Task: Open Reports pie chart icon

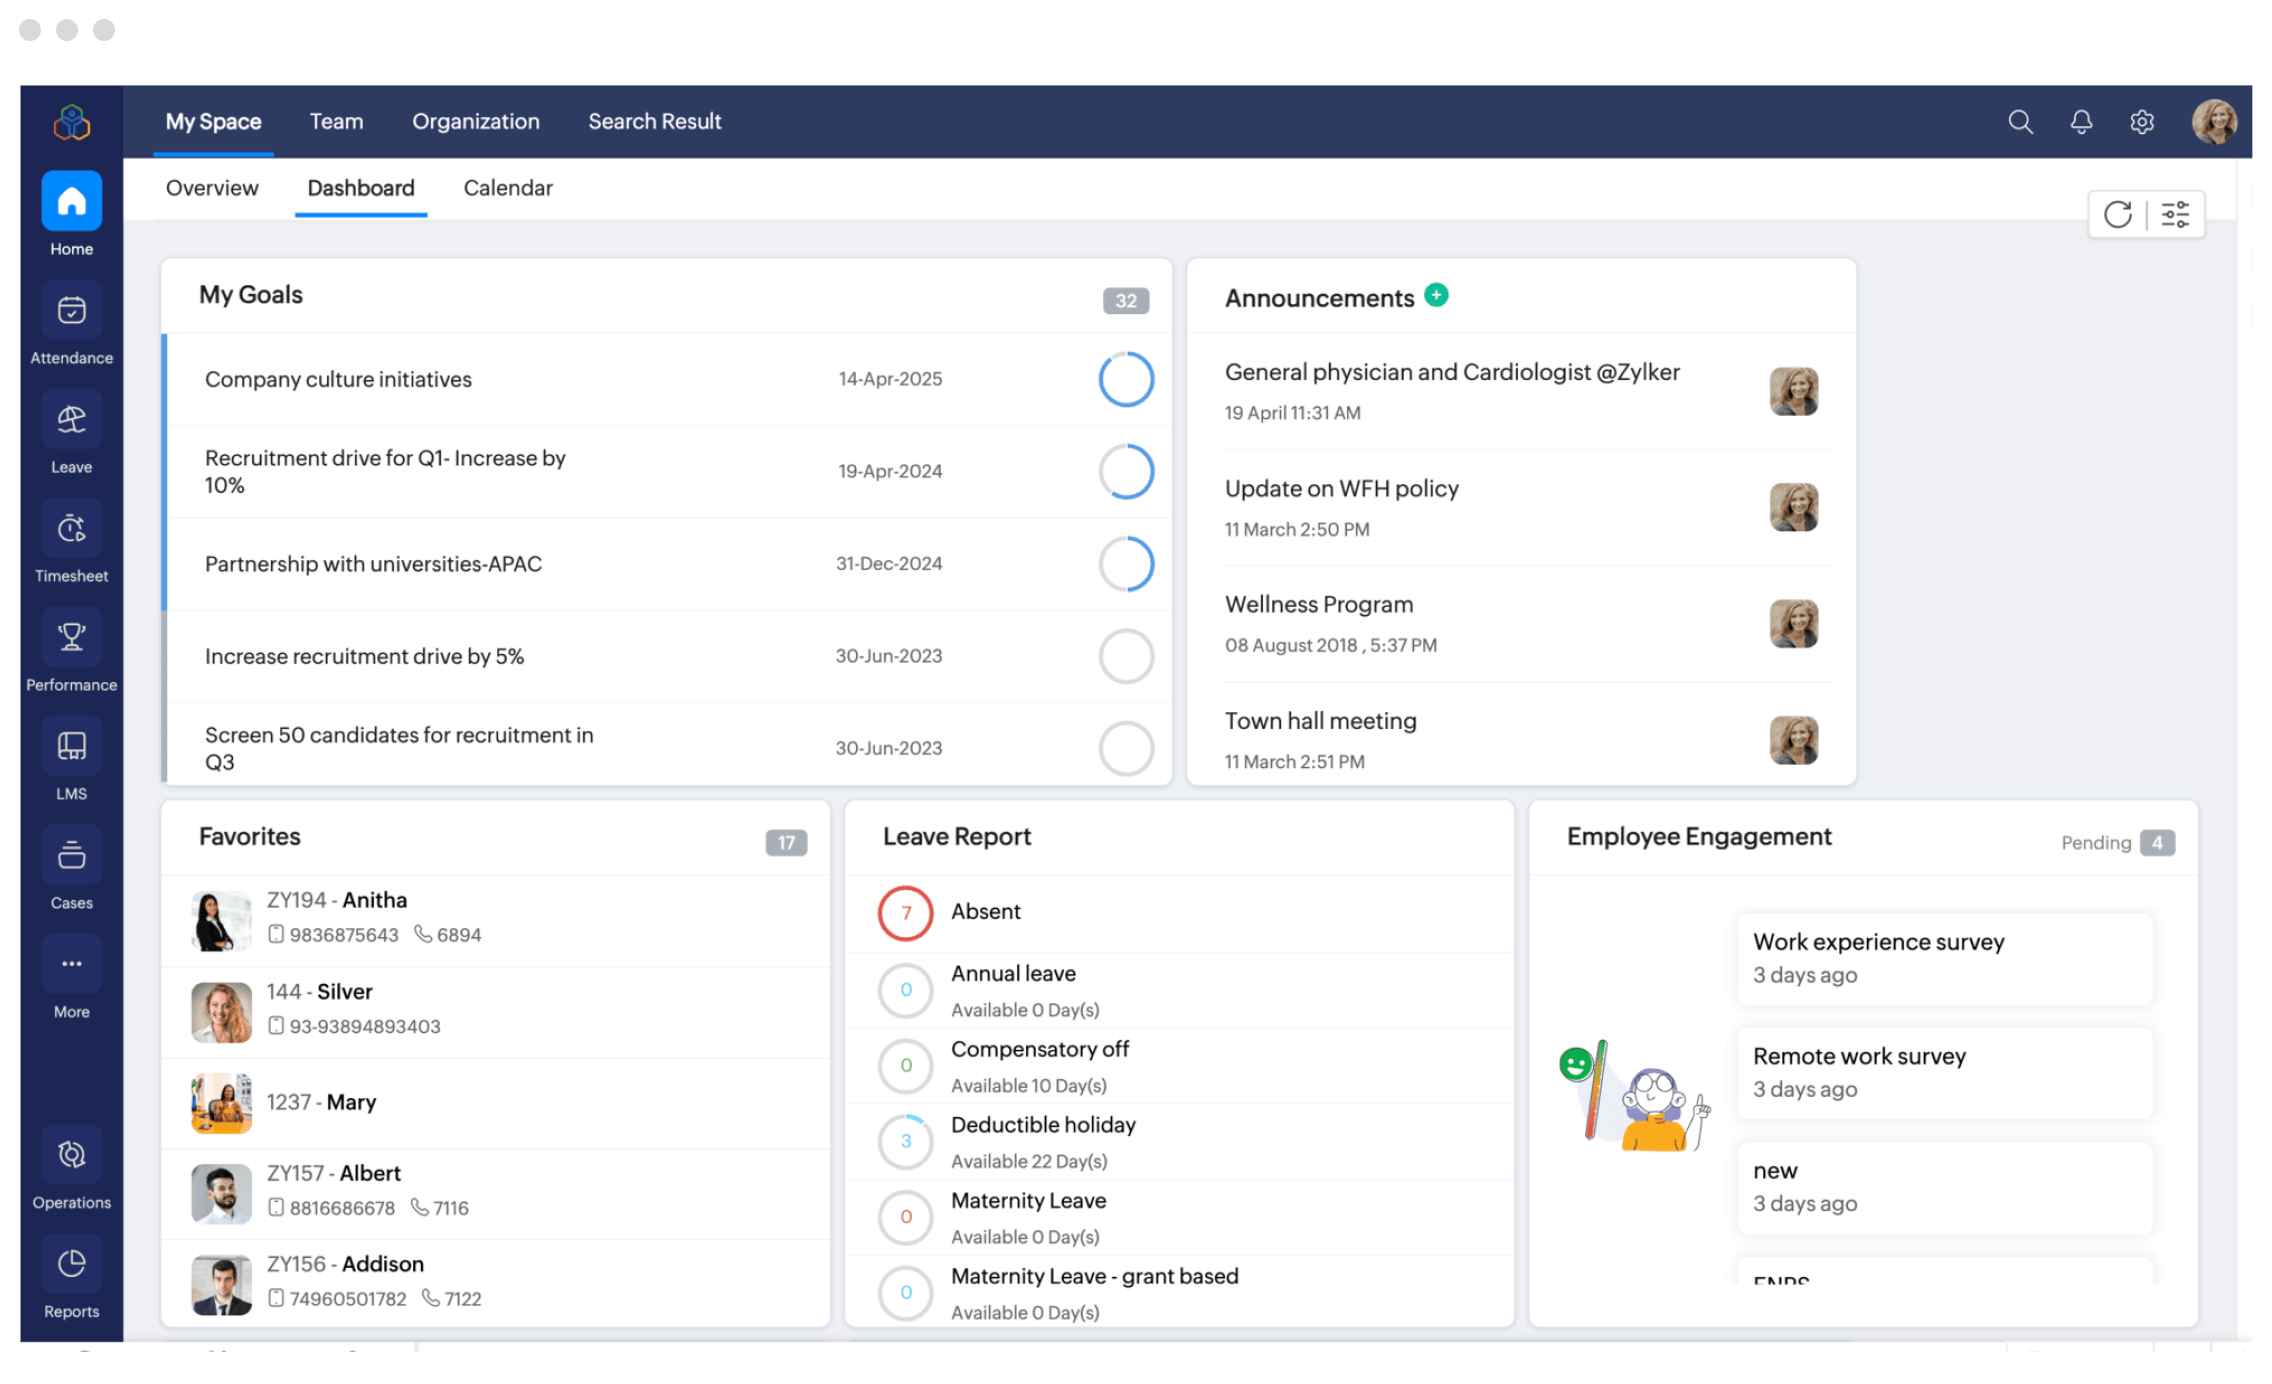Action: click(x=71, y=1264)
